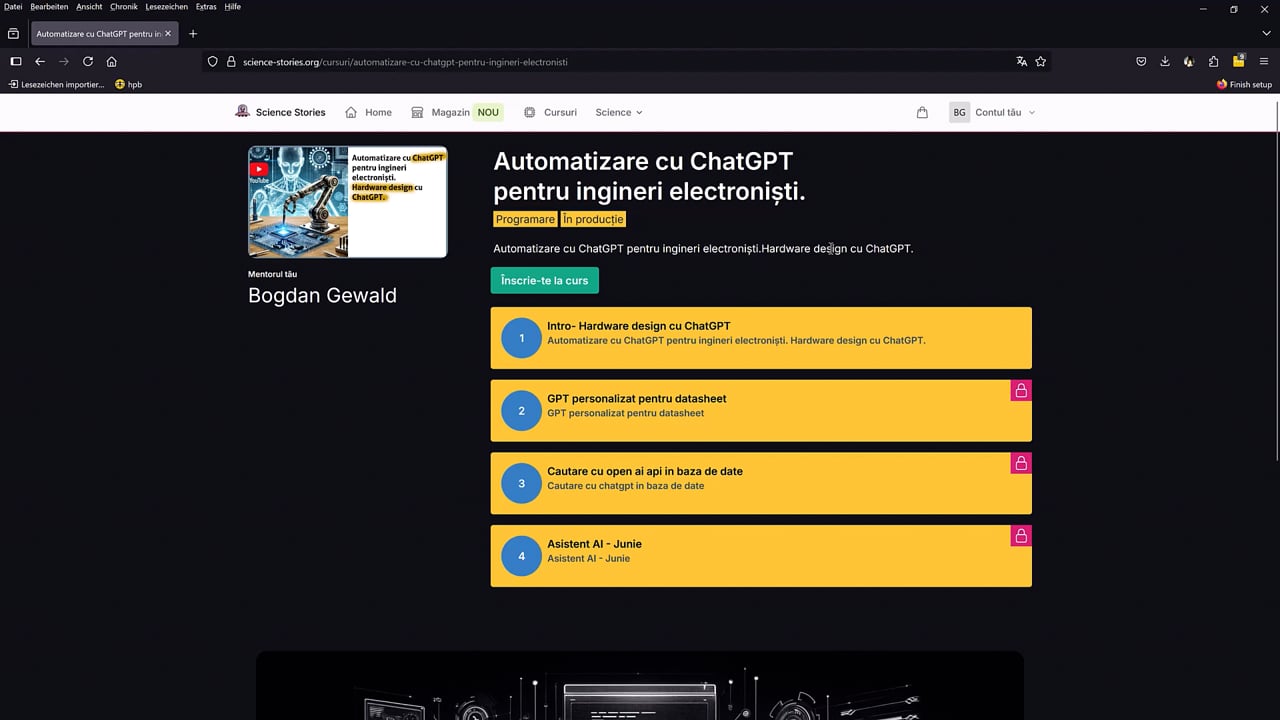Expand the Science dropdown menu
Viewport: 1280px width, 720px height.
(619, 112)
